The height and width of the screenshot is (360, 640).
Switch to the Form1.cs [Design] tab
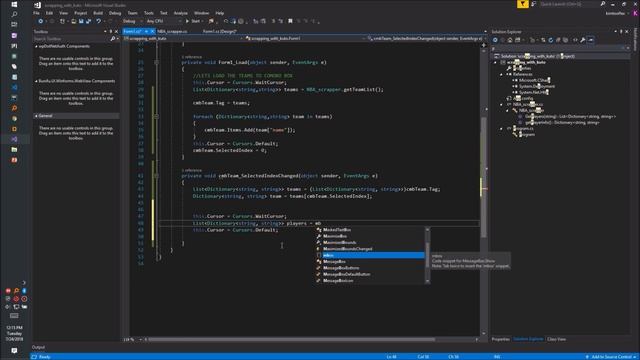tap(220, 31)
